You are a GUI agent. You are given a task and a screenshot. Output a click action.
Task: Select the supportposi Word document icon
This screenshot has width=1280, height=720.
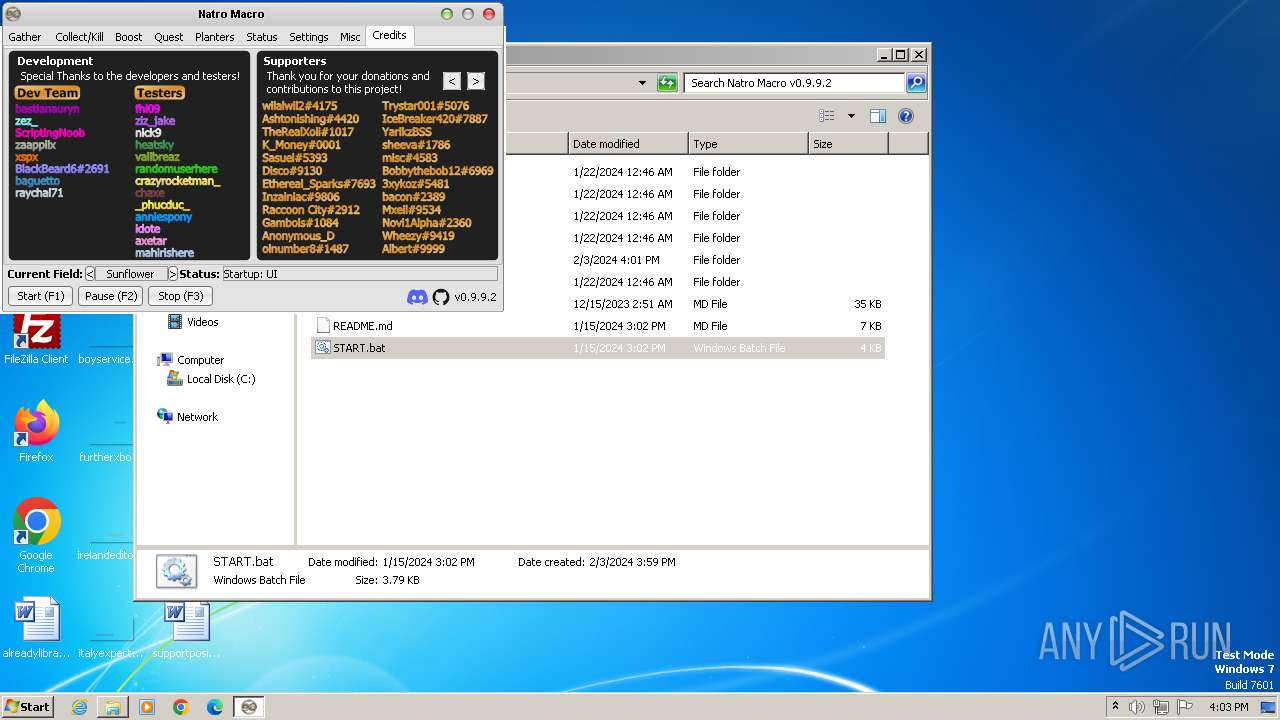186,628
